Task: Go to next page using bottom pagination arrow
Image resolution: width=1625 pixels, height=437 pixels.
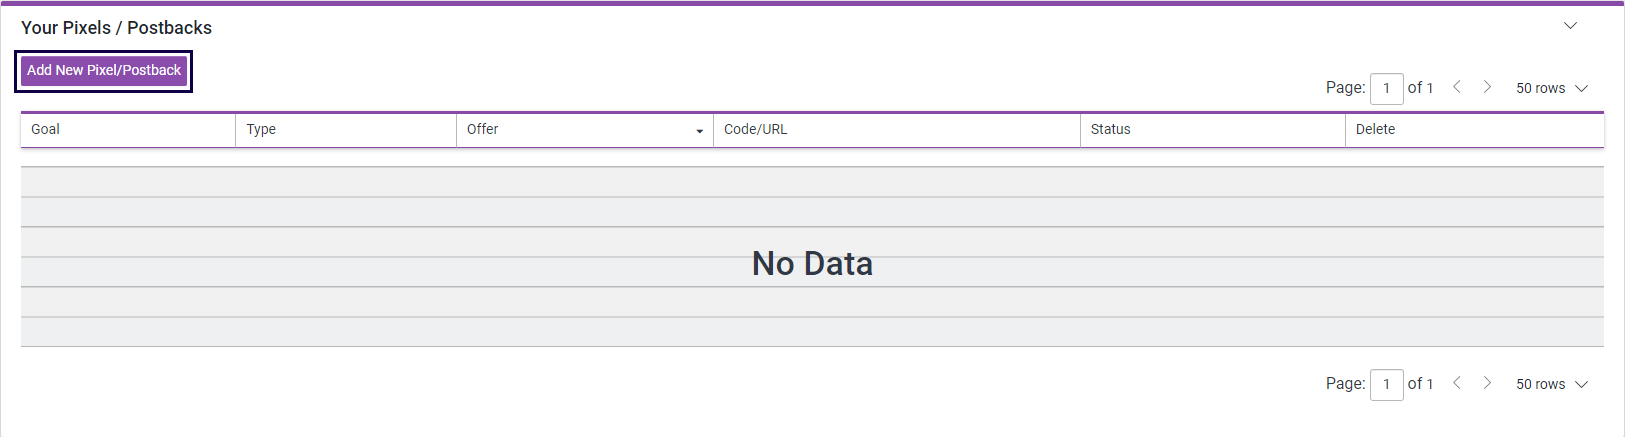Action: pos(1487,383)
